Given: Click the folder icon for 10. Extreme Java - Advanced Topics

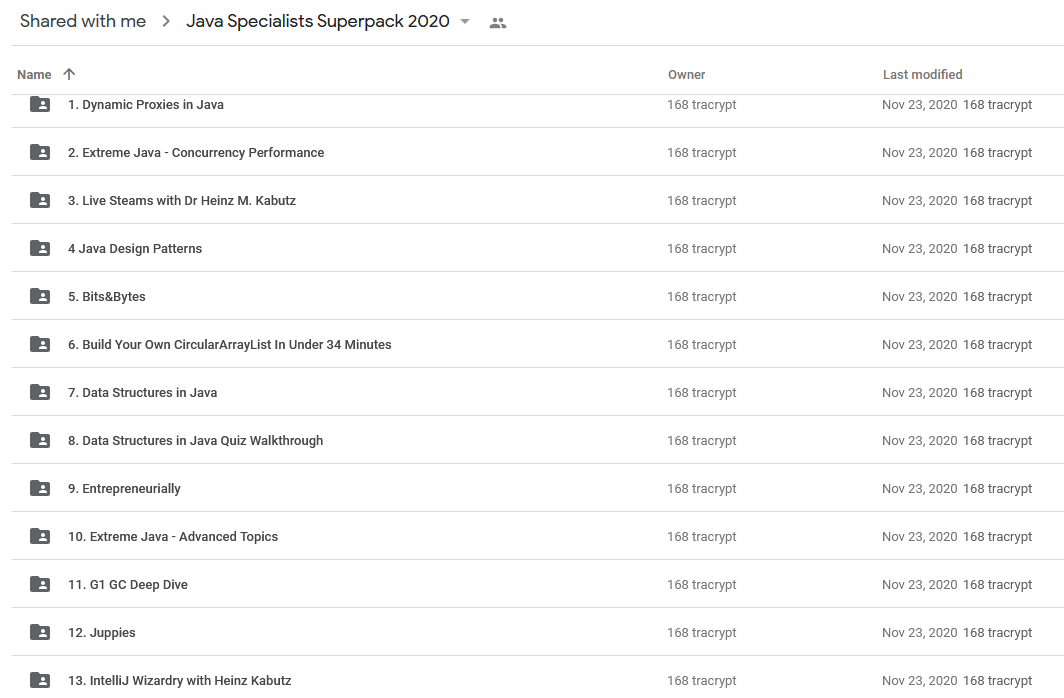Looking at the screenshot, I should coord(40,537).
